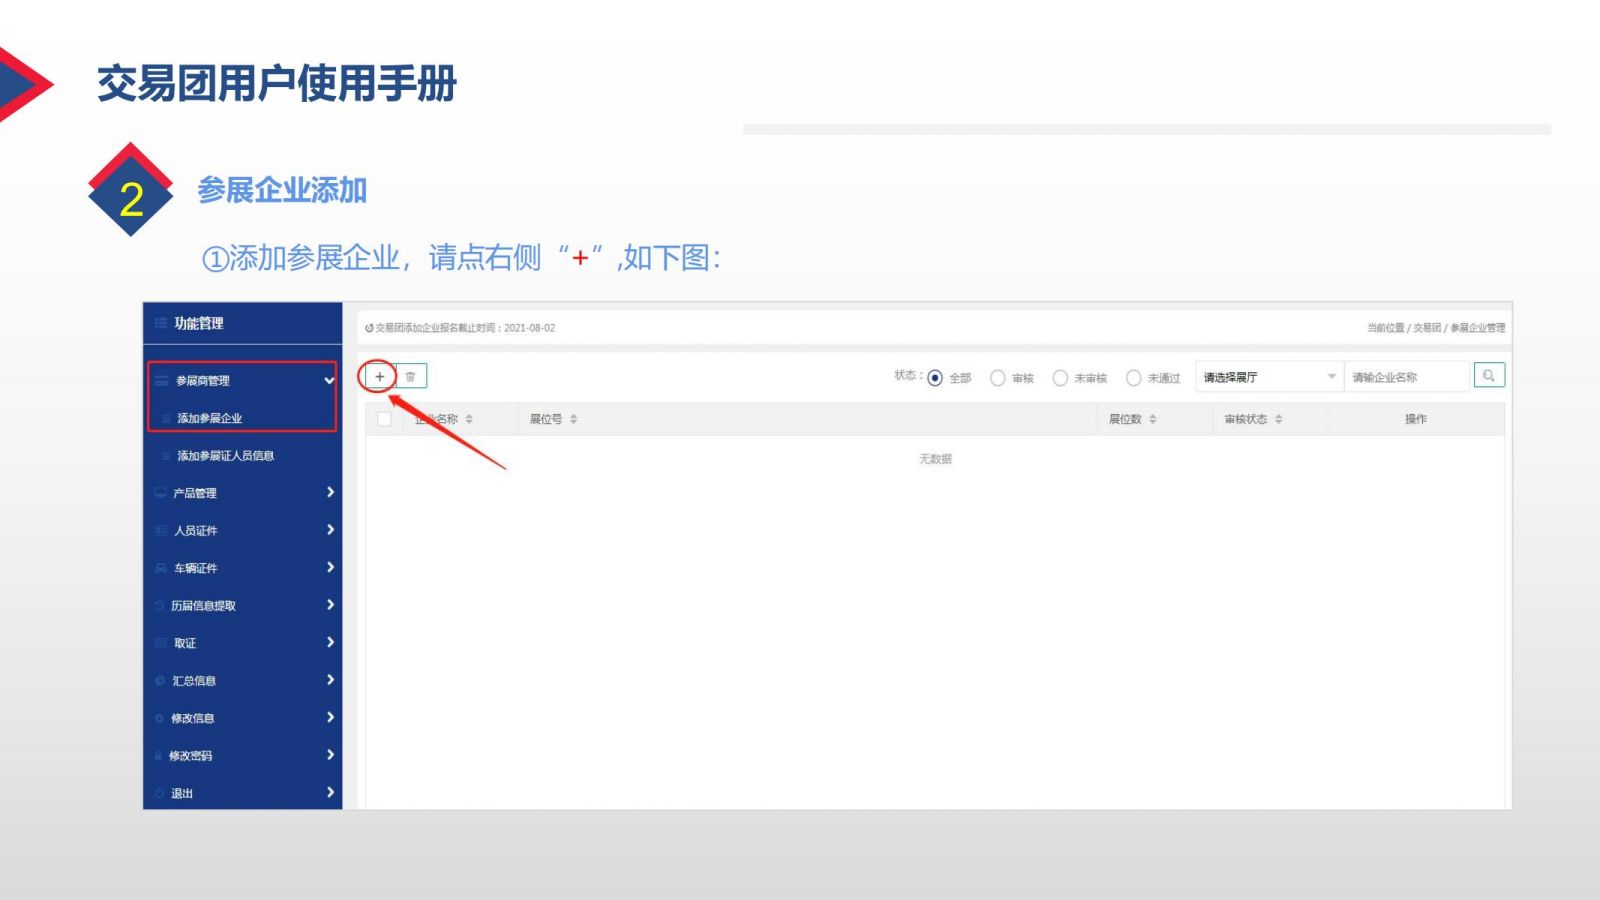Tick the select-all table header checkbox
Image resolution: width=1600 pixels, height=900 pixels.
(x=384, y=419)
